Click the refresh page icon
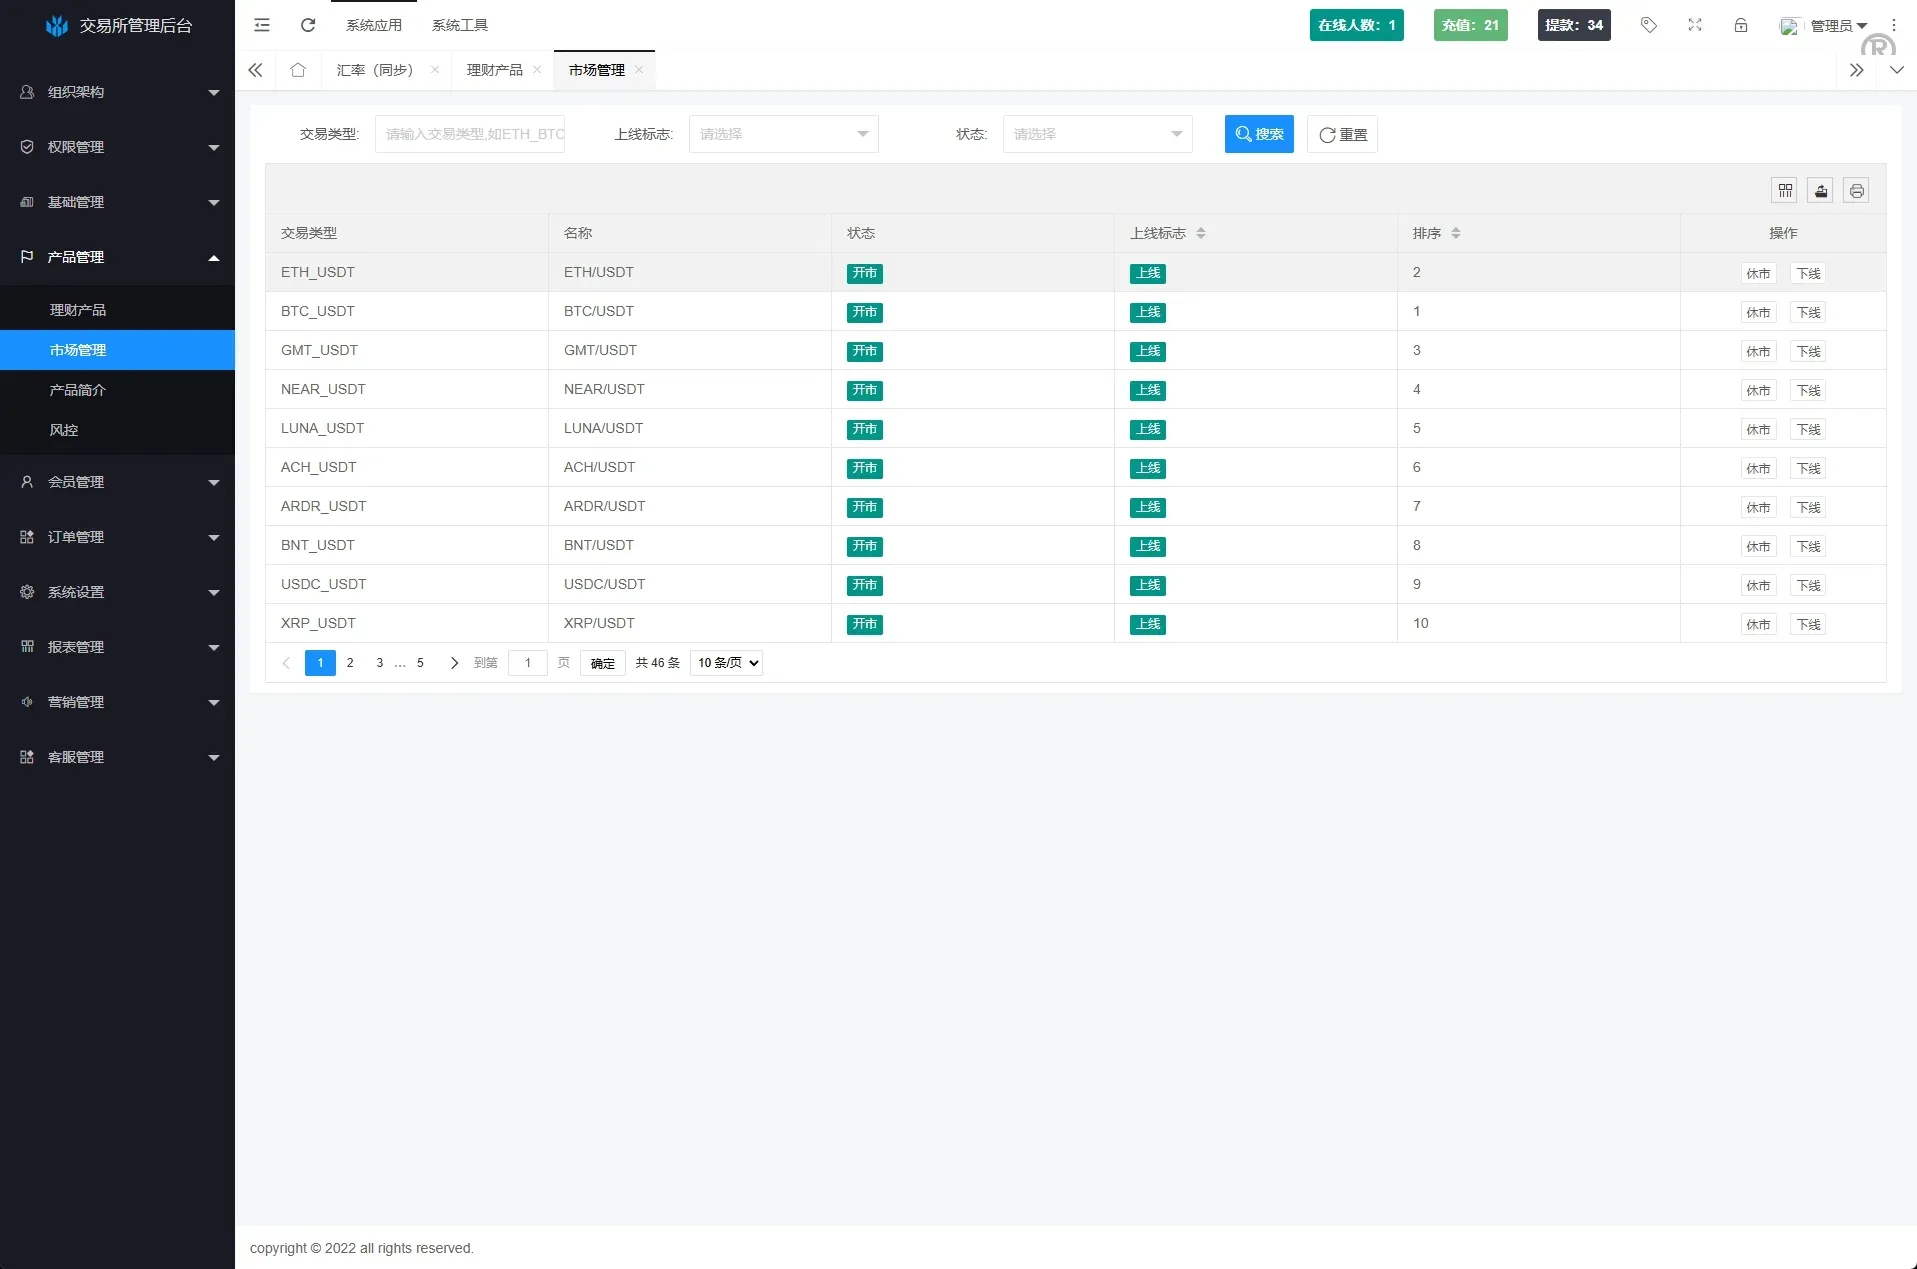Screen dimensions: 1917x1269 pos(307,25)
